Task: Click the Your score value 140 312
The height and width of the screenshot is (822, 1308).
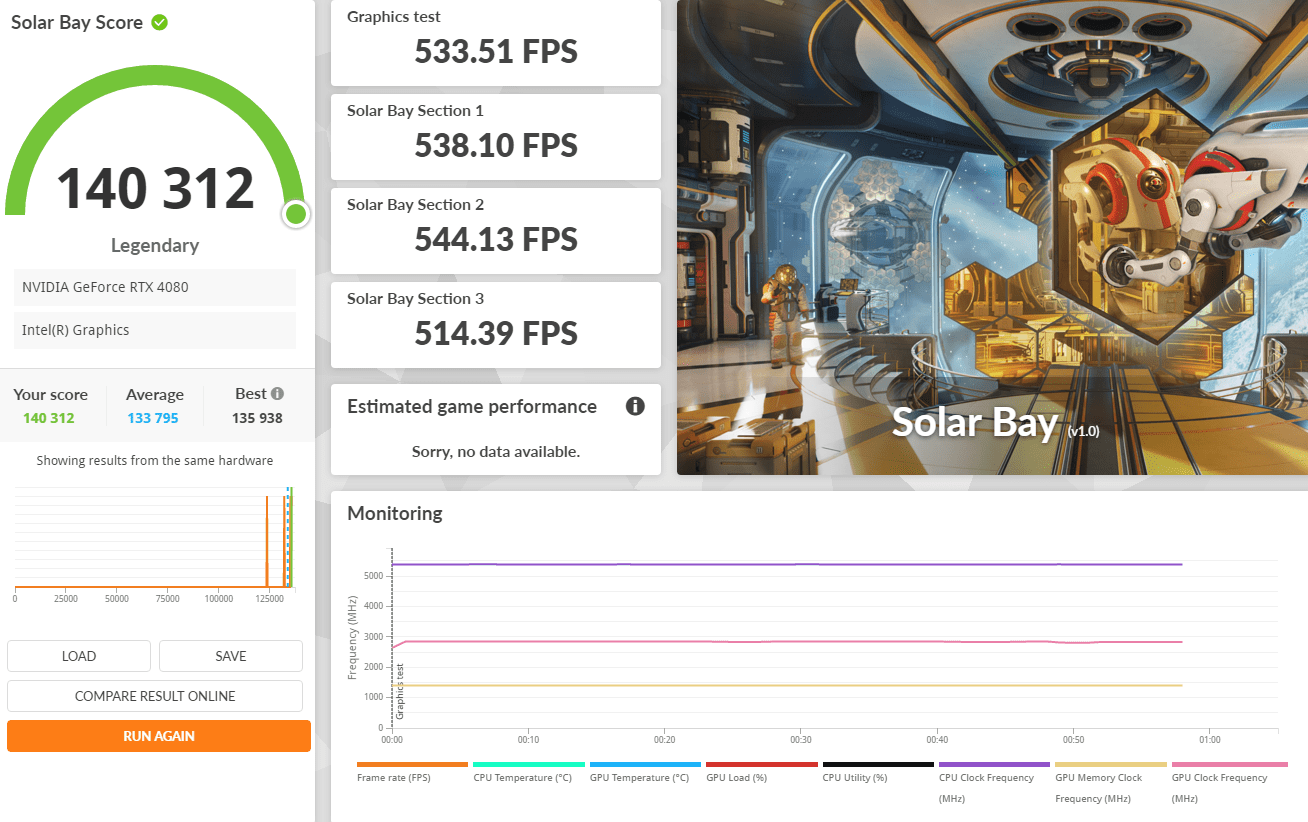Action: (x=49, y=418)
